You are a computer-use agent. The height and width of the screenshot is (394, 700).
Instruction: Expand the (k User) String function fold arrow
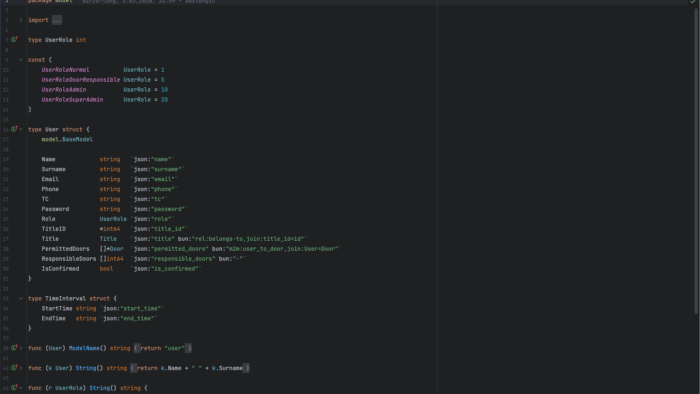(x=21, y=368)
